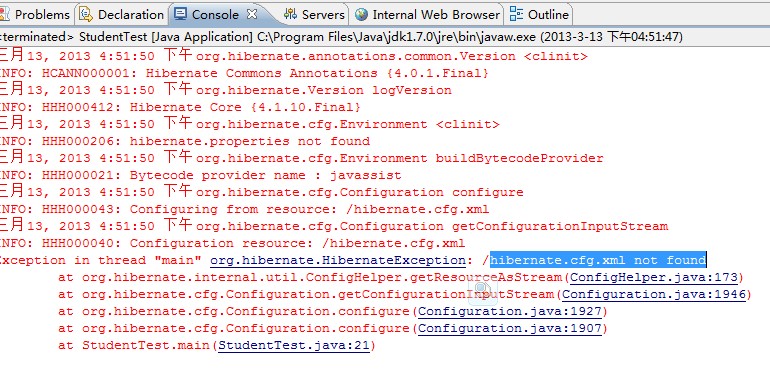Click the Declaration tab's document icon
The image size is (770, 372).
click(86, 14)
